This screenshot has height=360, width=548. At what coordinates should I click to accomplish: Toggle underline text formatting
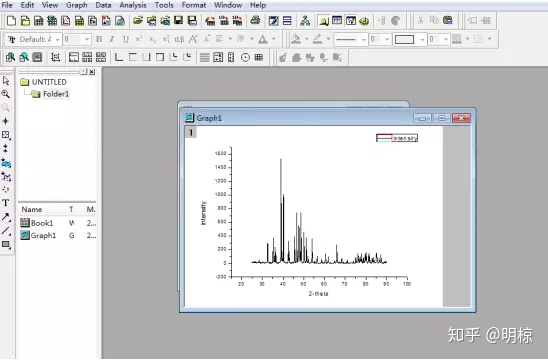tap(125, 39)
